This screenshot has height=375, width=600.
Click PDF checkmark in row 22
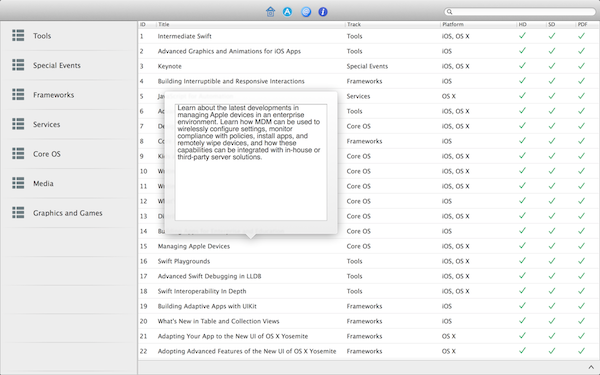582,351
